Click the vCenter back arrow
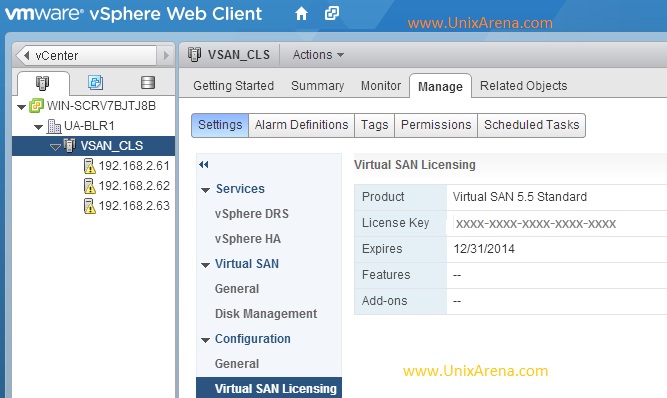667x398 pixels. pyautogui.click(x=26, y=55)
